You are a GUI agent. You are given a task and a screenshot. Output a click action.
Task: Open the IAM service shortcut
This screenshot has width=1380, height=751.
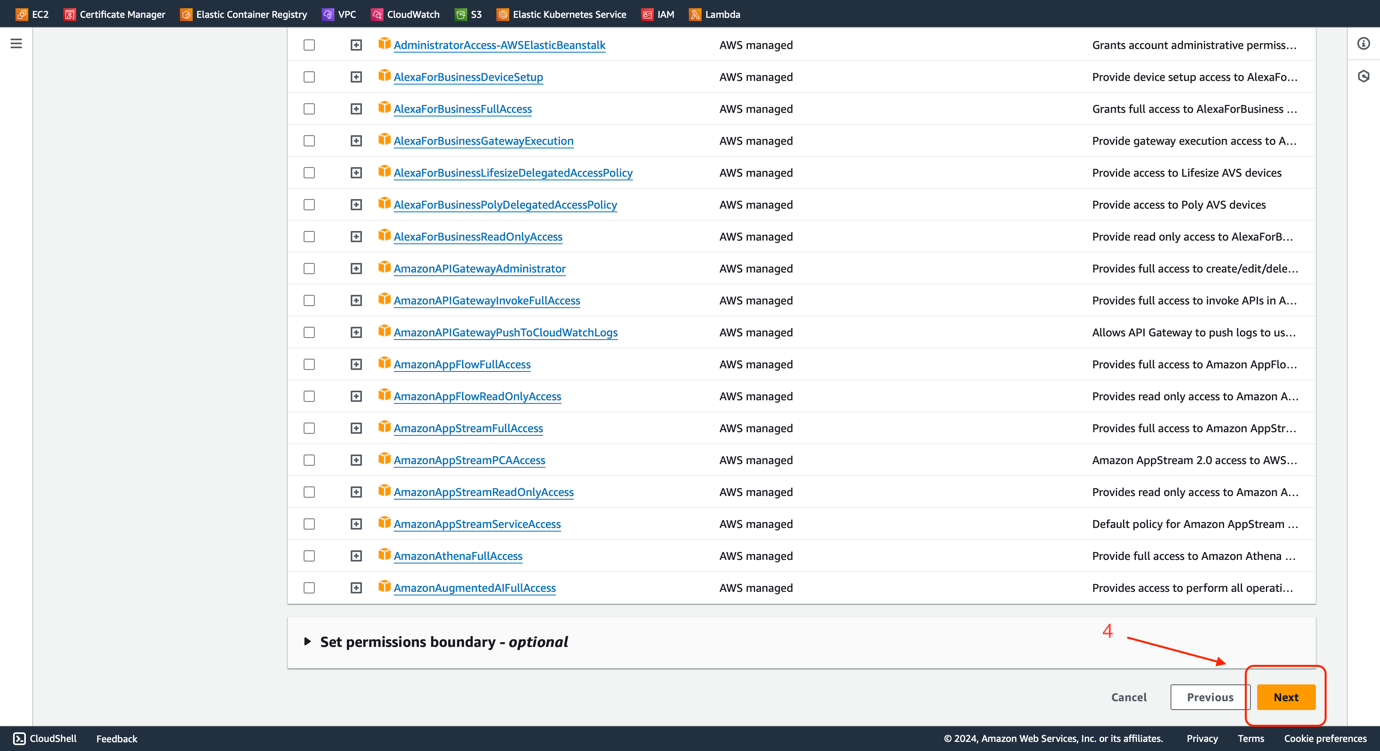coord(657,14)
